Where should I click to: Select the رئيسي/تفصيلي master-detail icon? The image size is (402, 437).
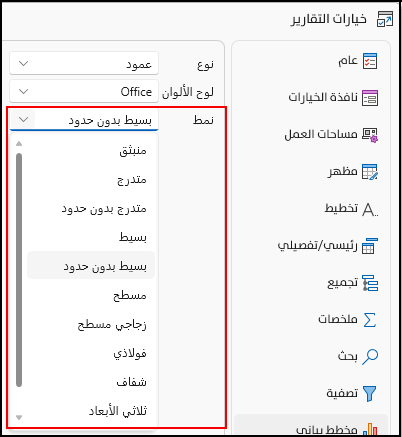370,246
